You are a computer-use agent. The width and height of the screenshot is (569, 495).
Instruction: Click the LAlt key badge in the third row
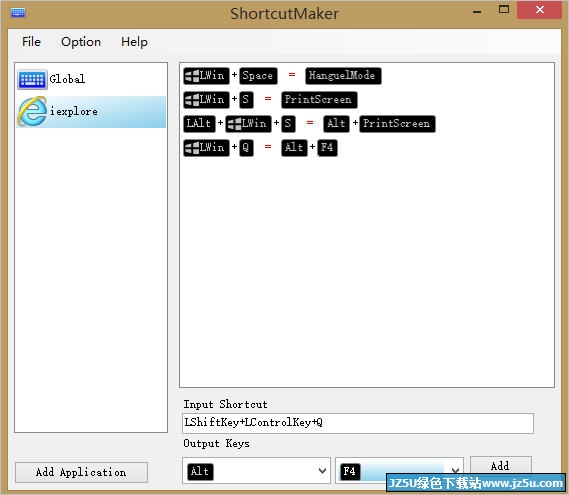[199, 124]
